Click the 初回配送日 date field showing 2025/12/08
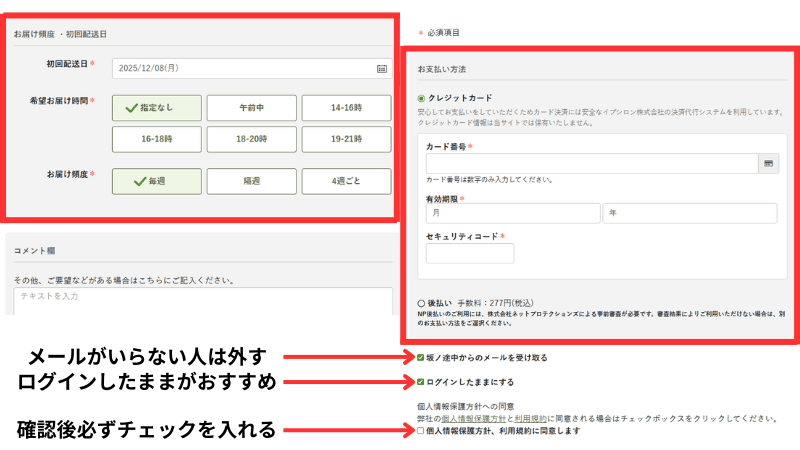Image resolution: width=800 pixels, height=450 pixels. pyautogui.click(x=252, y=68)
